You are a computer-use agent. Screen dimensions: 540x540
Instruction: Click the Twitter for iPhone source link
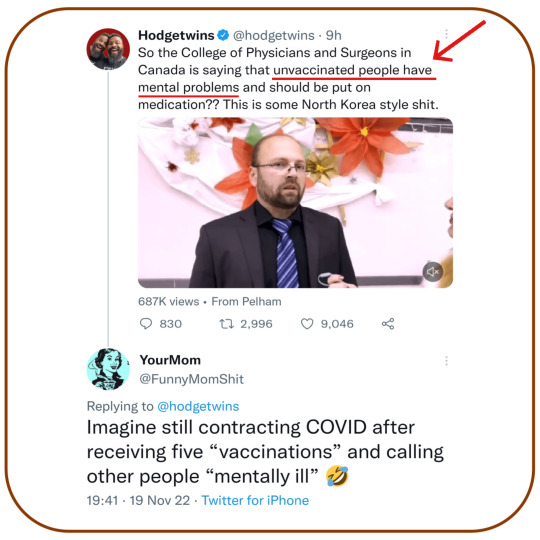255,500
